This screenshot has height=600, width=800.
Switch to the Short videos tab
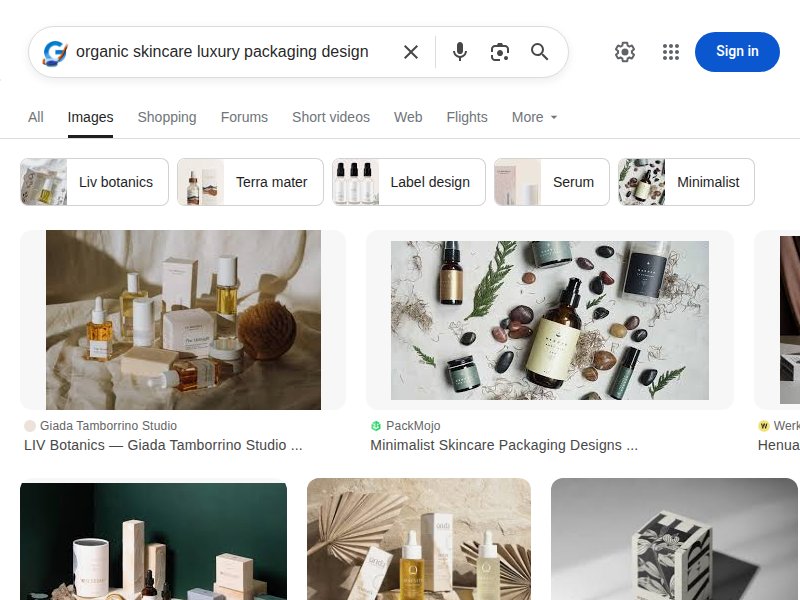[x=330, y=117]
